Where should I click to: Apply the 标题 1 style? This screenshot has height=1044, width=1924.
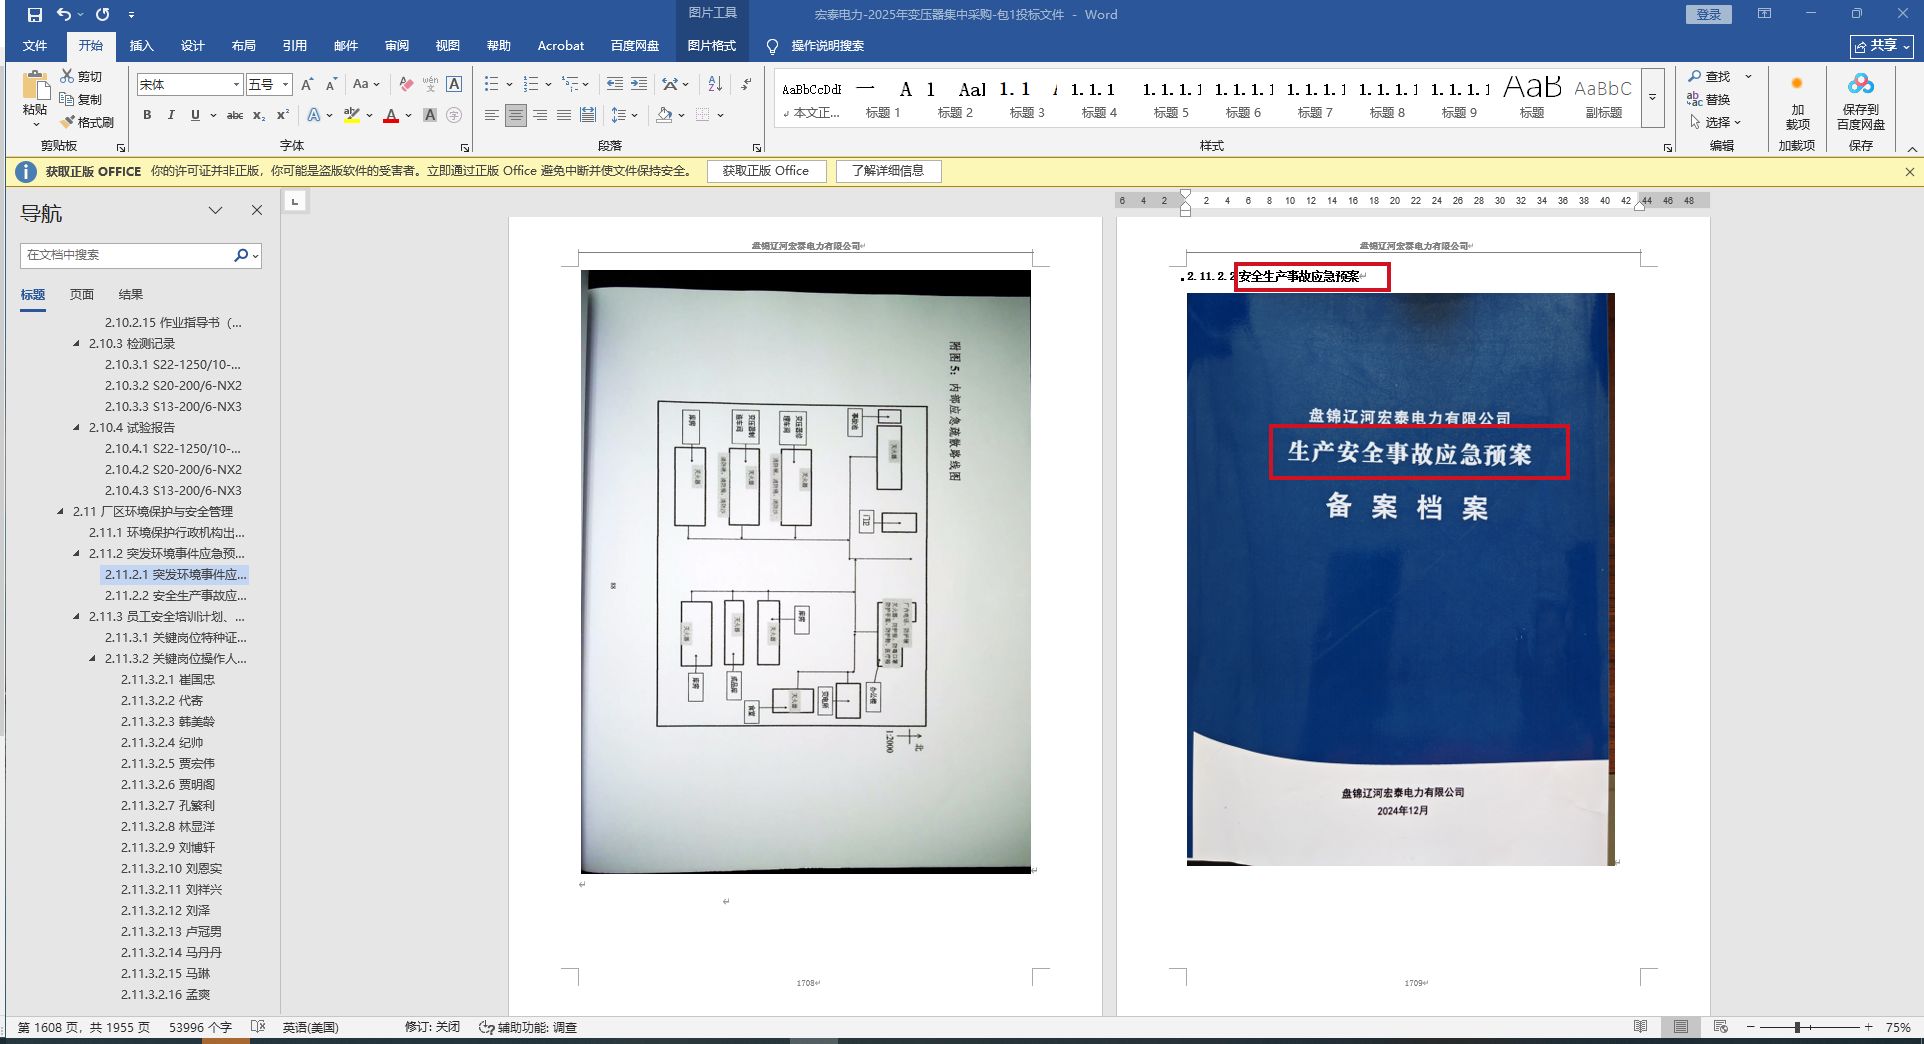pyautogui.click(x=883, y=99)
